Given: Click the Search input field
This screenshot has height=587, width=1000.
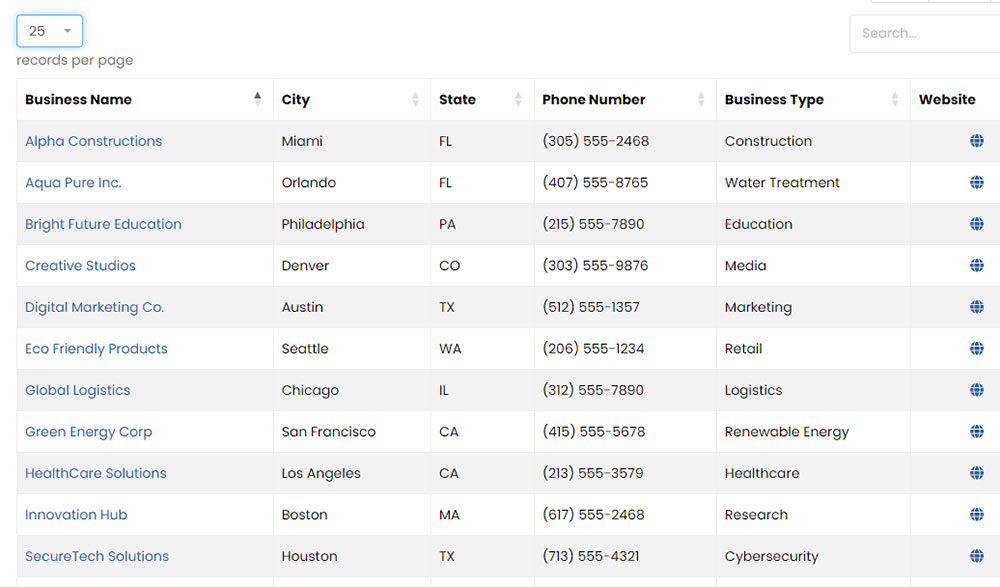Looking at the screenshot, I should click(x=925, y=33).
